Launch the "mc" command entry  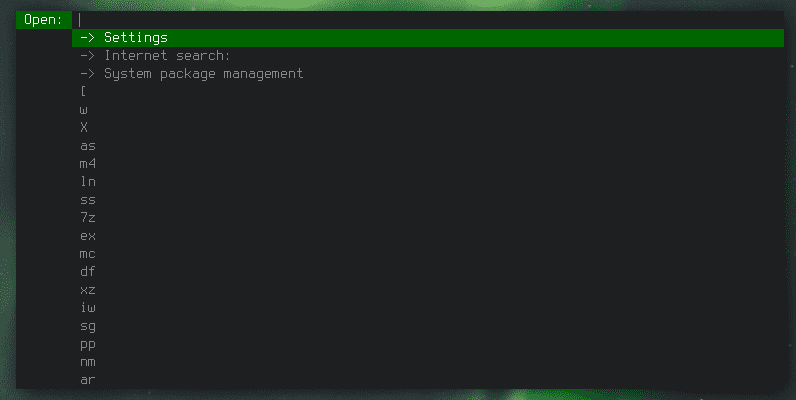428,254
